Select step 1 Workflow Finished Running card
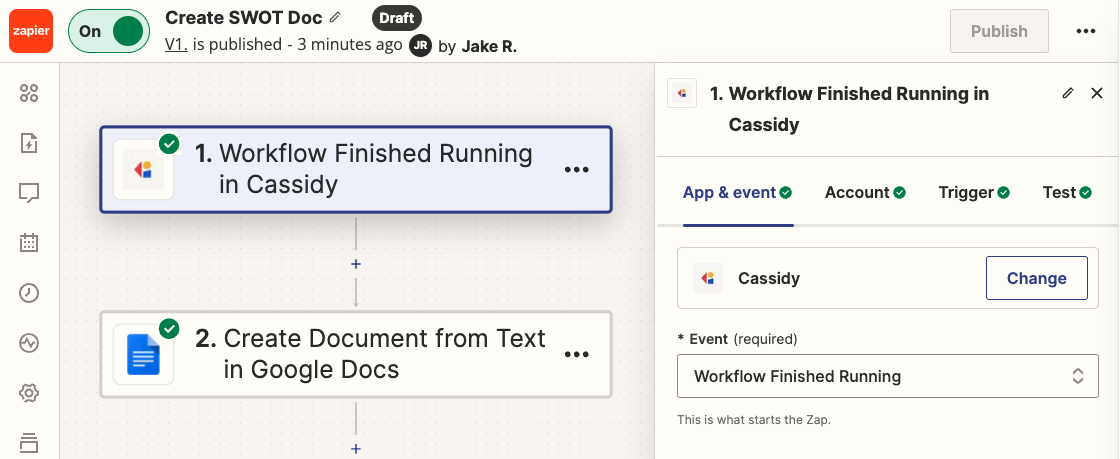Screen dimensions: 1120x459 click(356, 169)
